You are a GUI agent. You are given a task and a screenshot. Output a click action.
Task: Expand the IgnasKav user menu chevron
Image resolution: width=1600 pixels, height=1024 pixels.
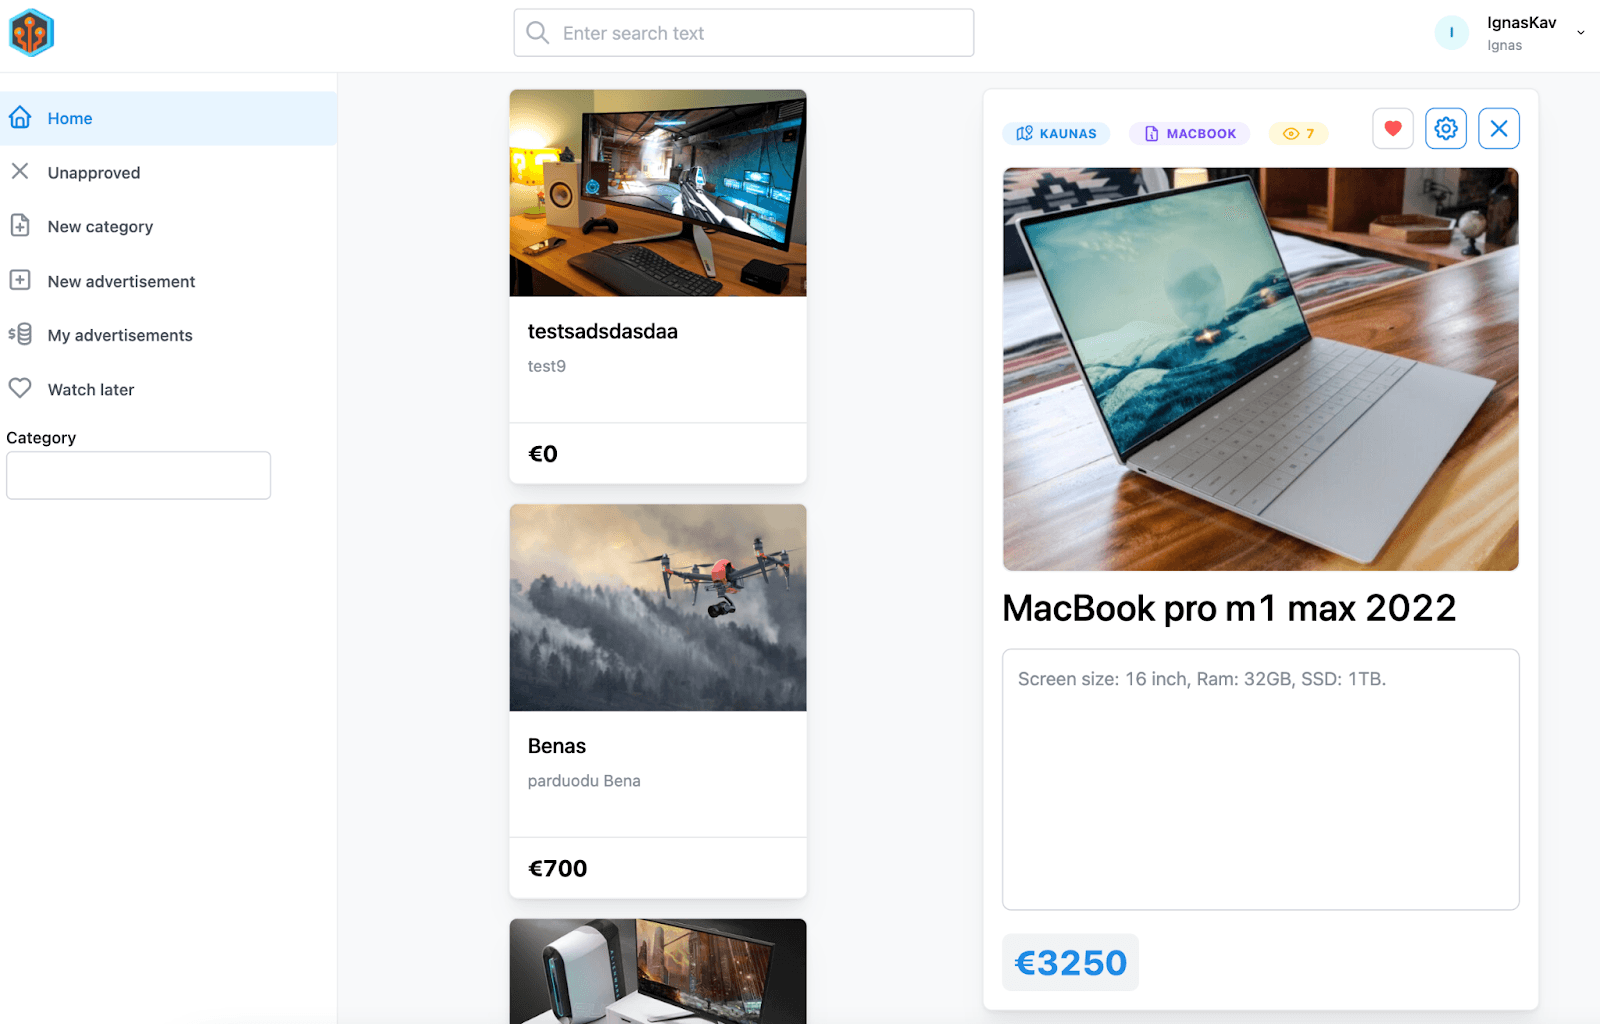click(x=1581, y=33)
